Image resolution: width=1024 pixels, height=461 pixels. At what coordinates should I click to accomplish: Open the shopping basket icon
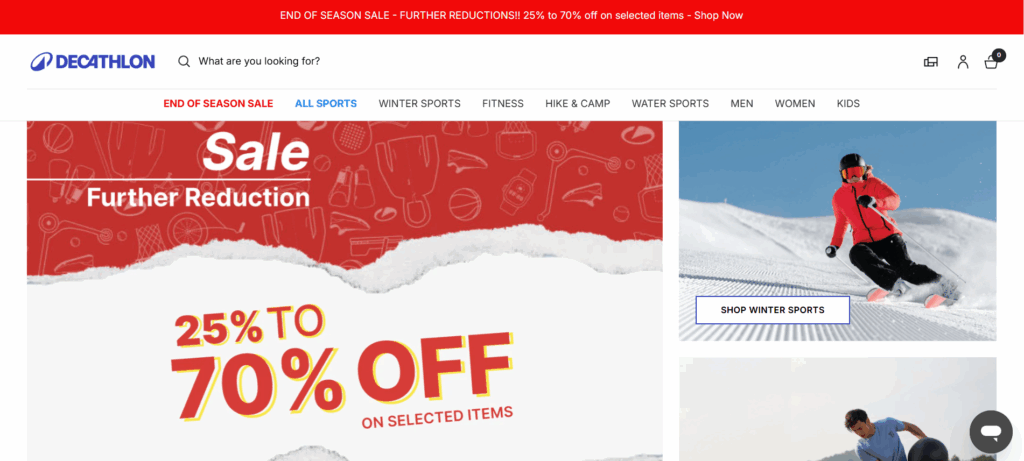[991, 63]
